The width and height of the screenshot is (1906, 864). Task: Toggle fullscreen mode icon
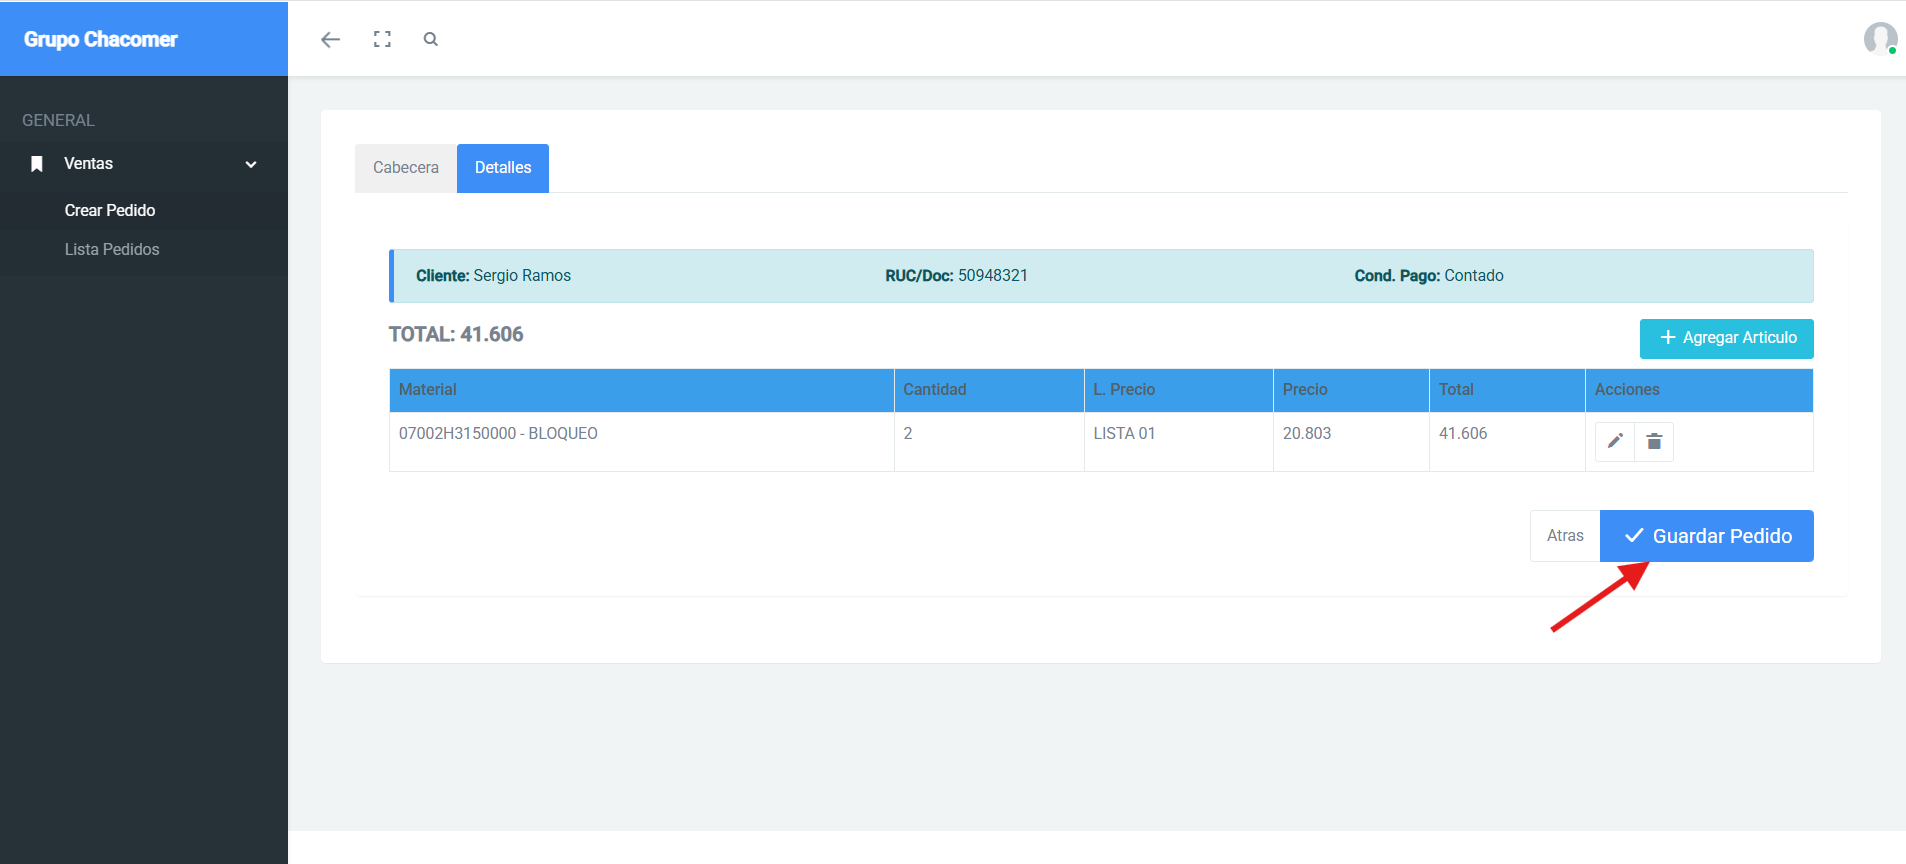[382, 40]
